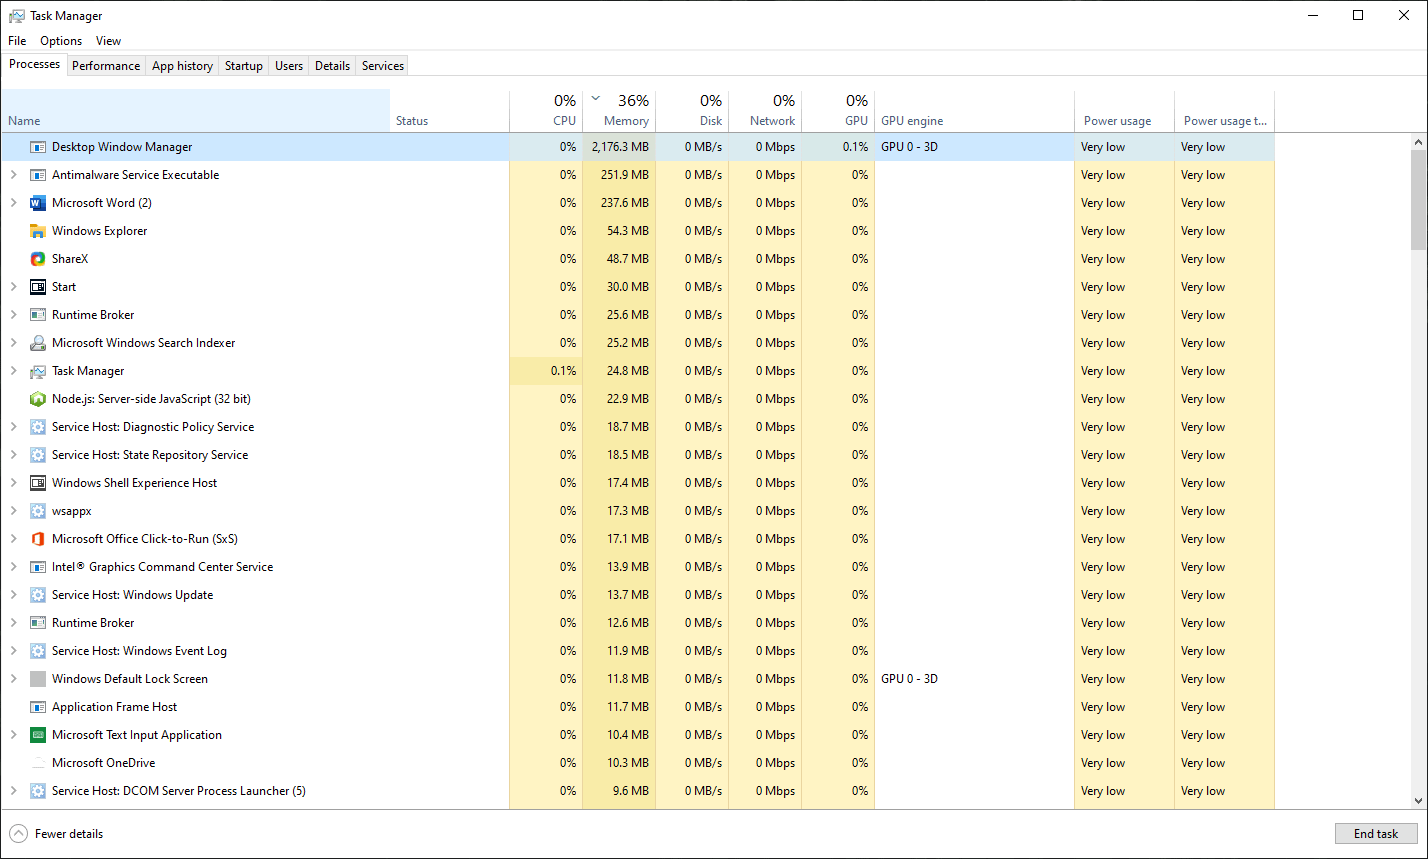Click the Microsoft Word process icon
The image size is (1428, 859).
pyautogui.click(x=38, y=203)
